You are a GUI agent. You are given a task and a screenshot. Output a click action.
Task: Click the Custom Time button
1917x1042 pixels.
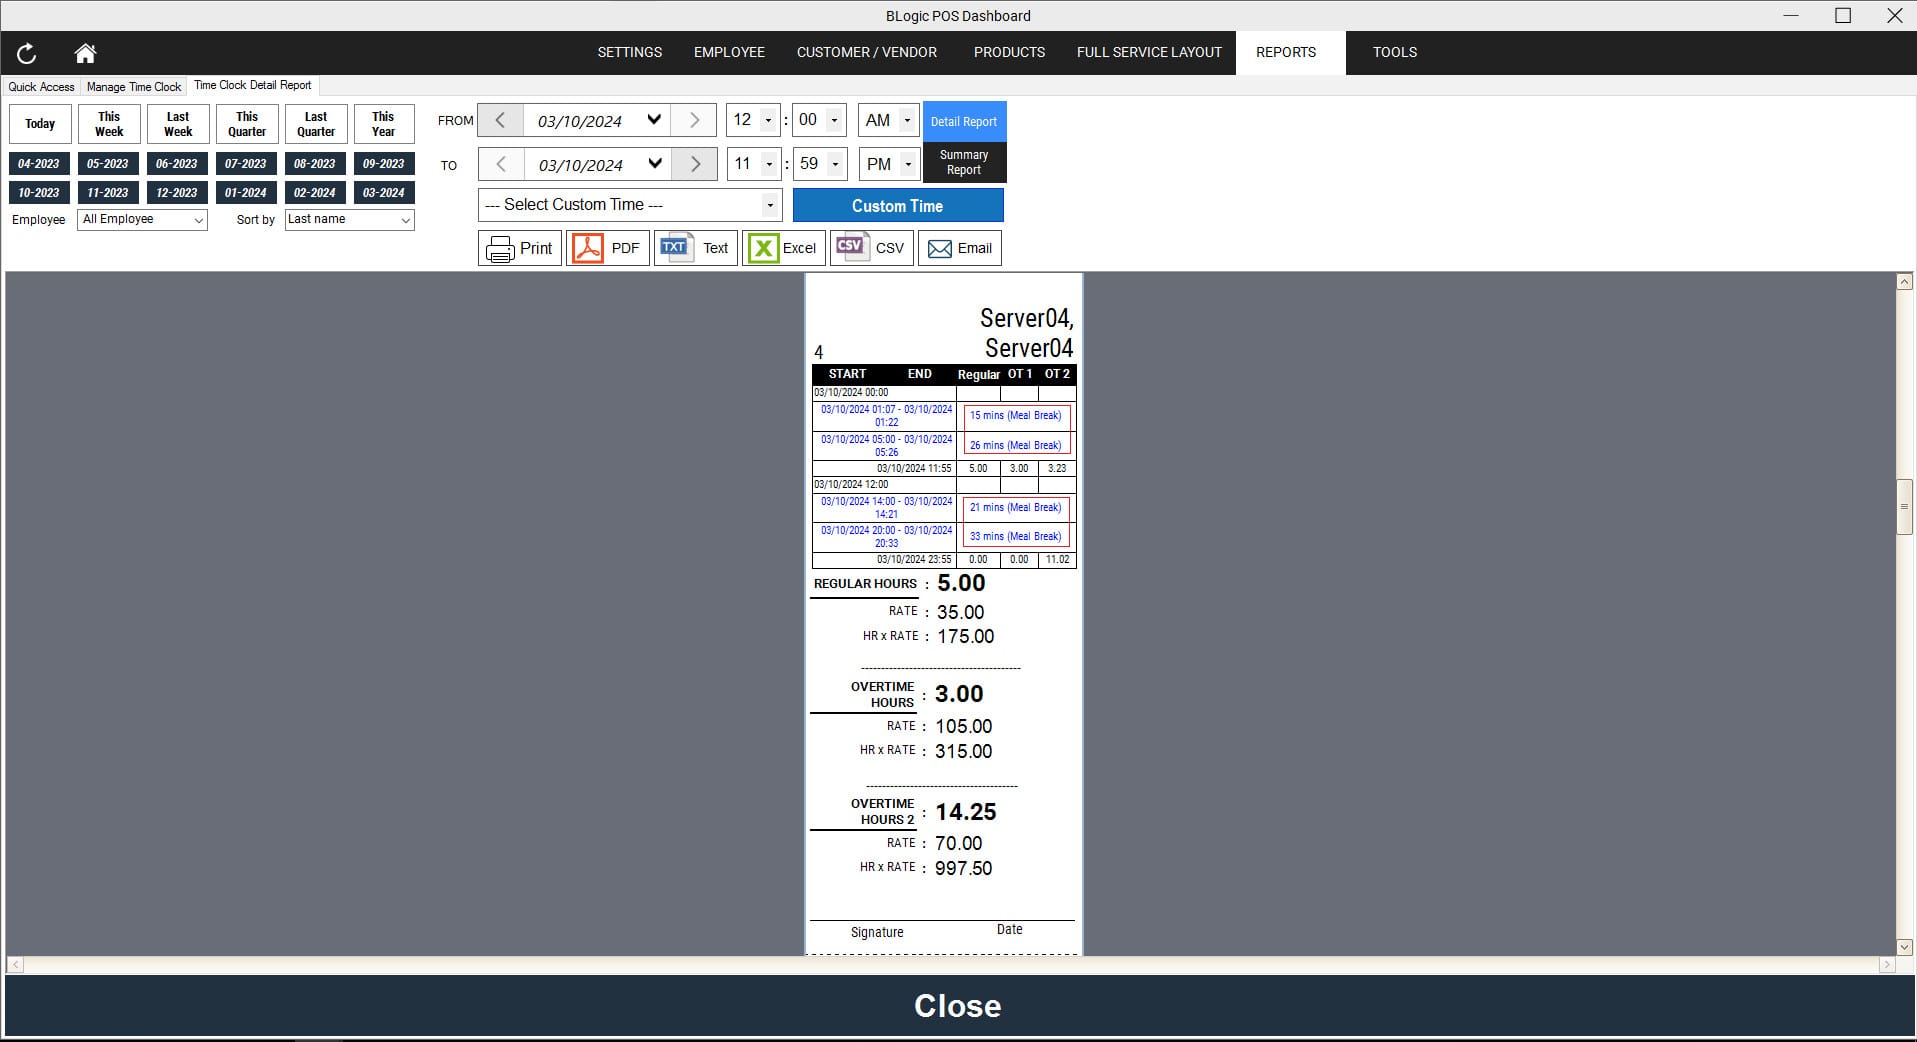(897, 206)
